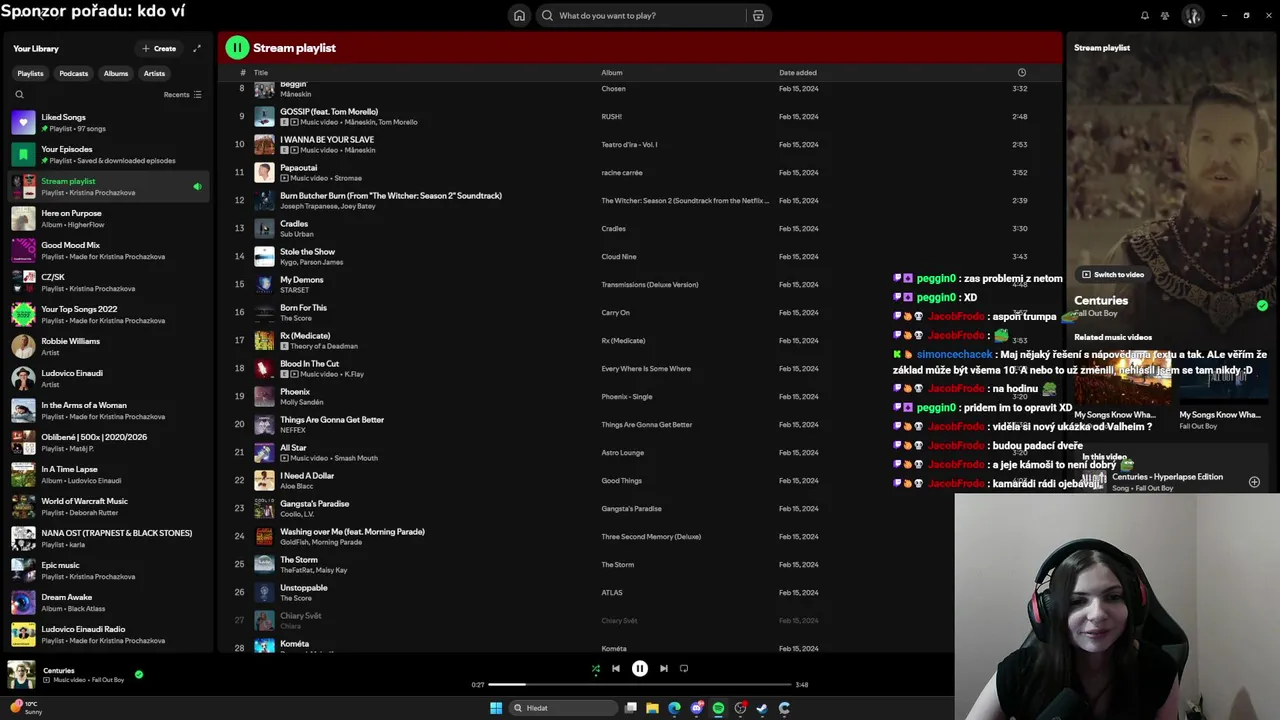
Task: Open album link Cloud Nine
Action: point(619,256)
